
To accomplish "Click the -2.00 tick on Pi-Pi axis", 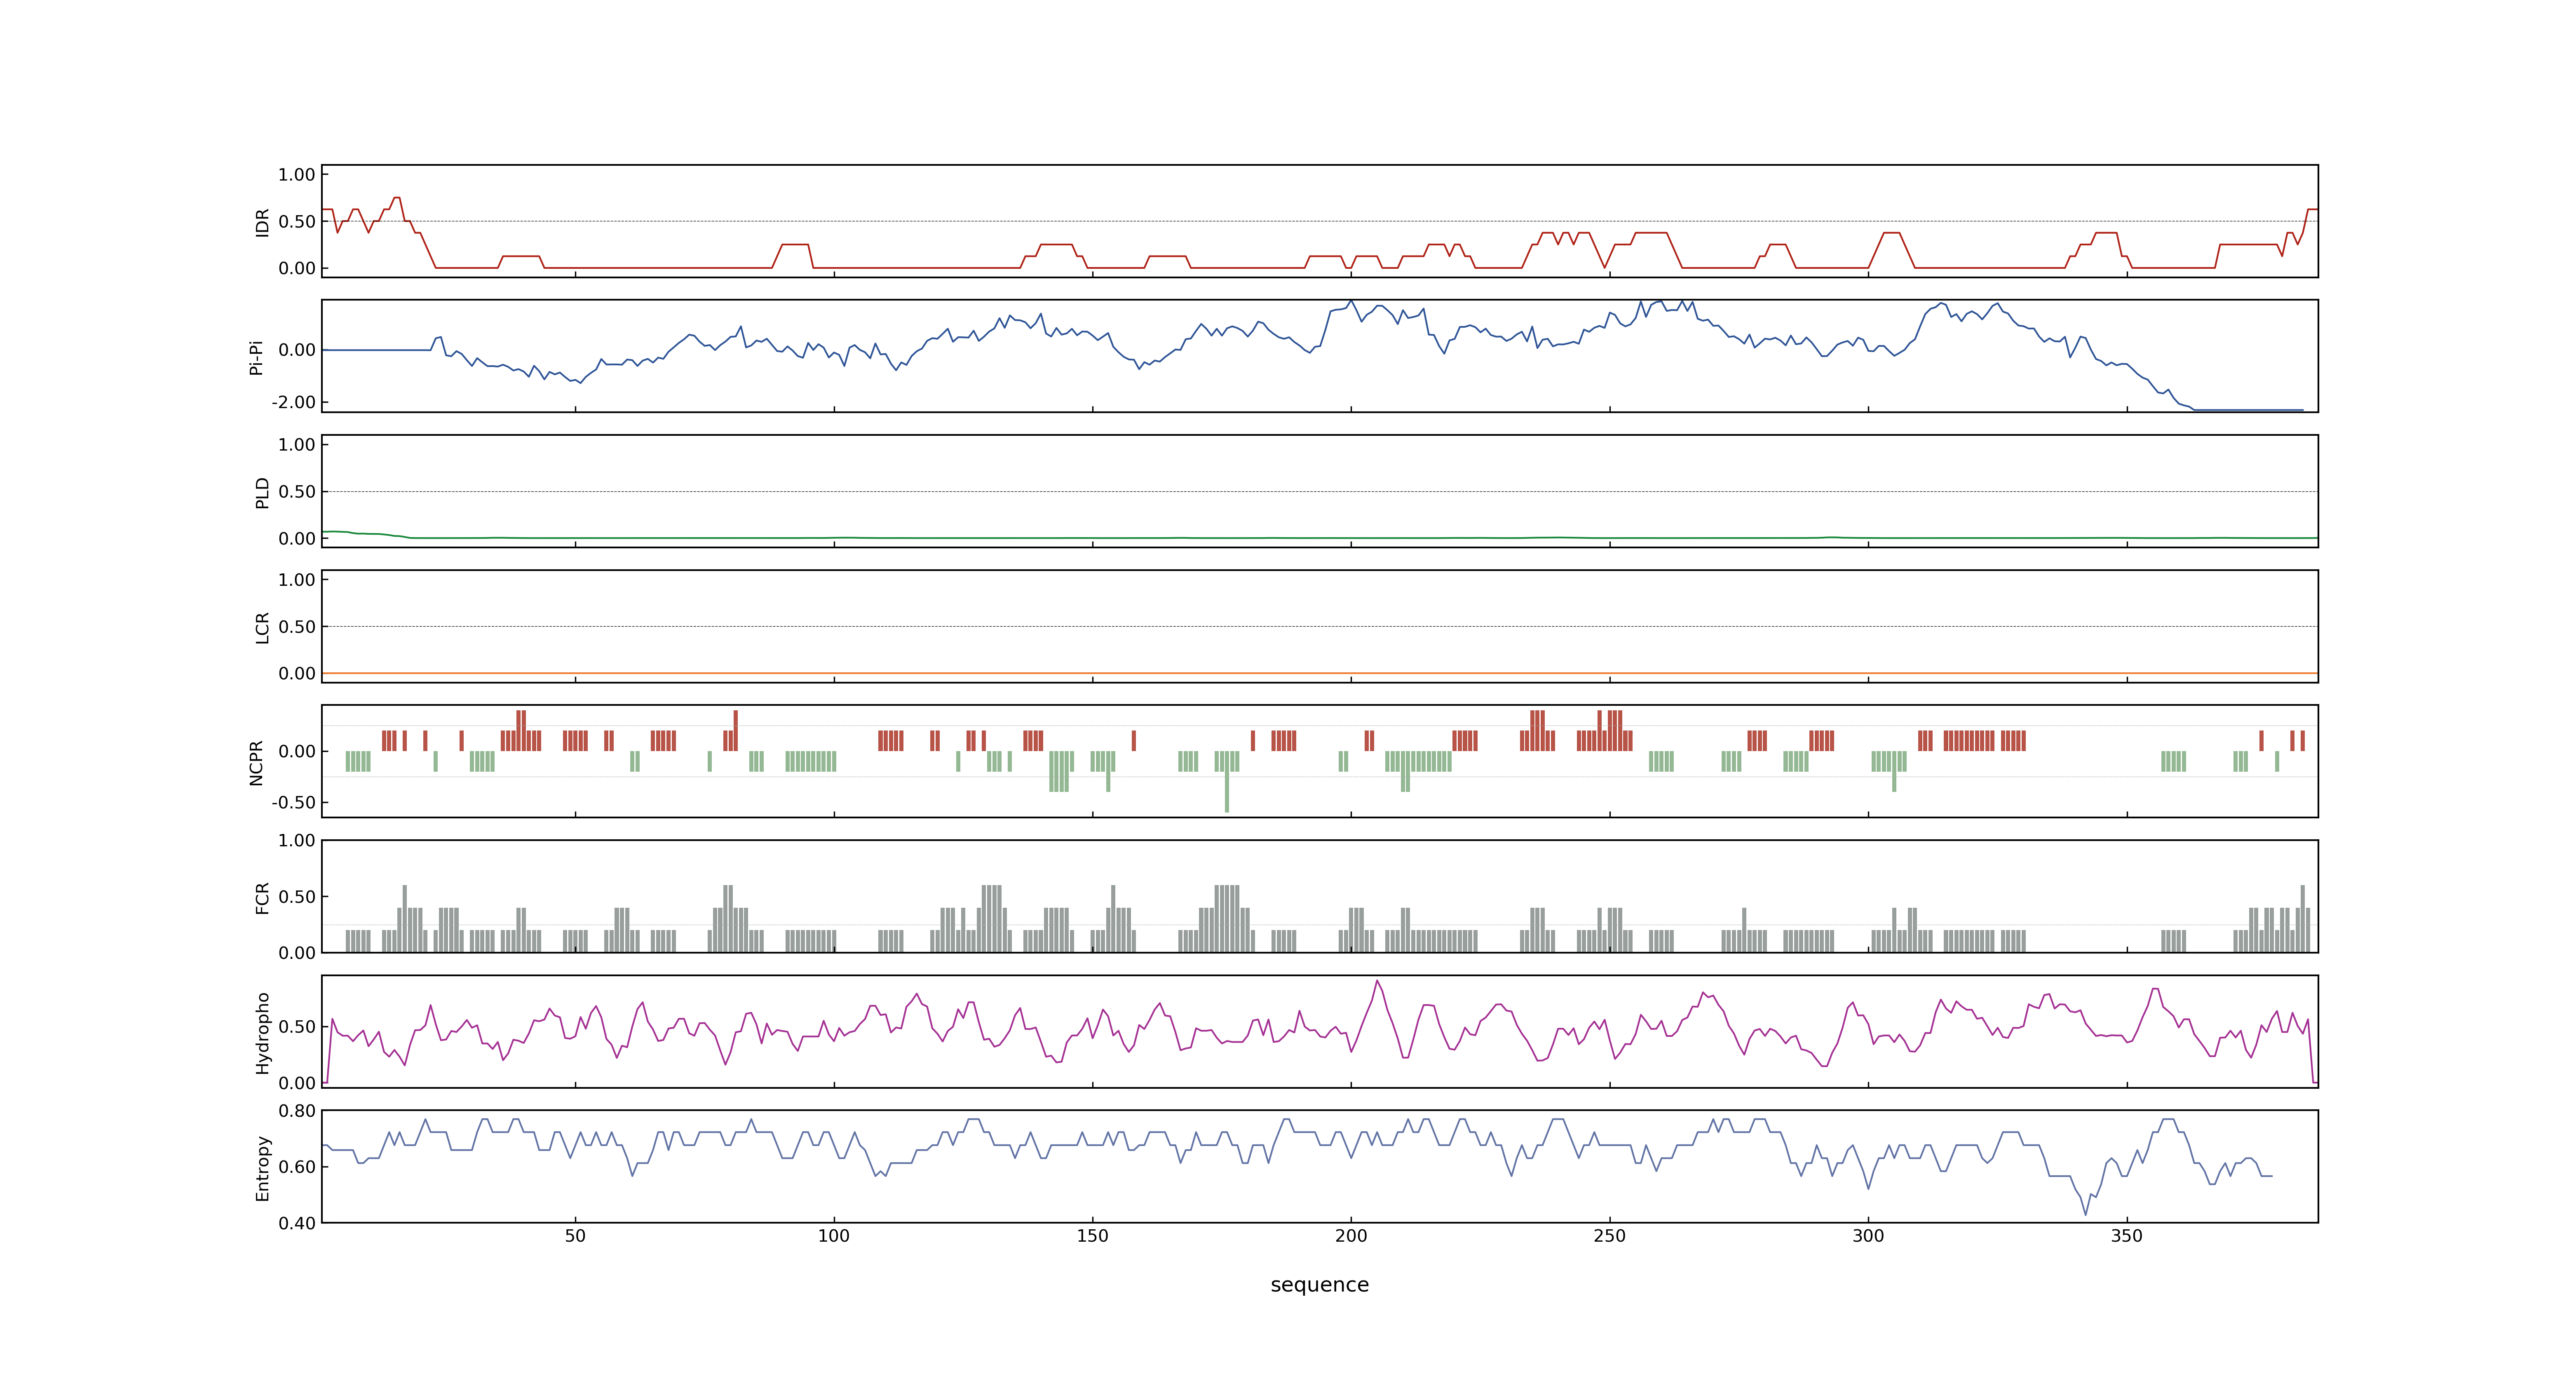I will point(293,402).
